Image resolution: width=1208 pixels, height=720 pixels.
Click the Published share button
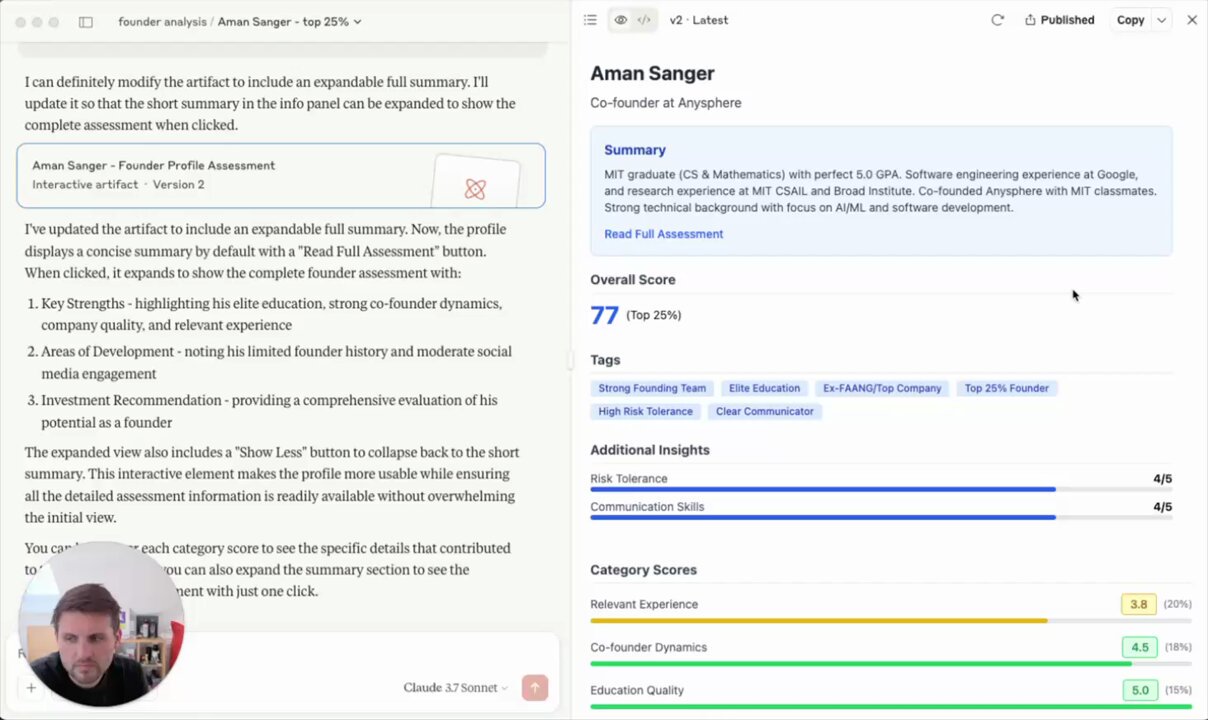point(1059,20)
